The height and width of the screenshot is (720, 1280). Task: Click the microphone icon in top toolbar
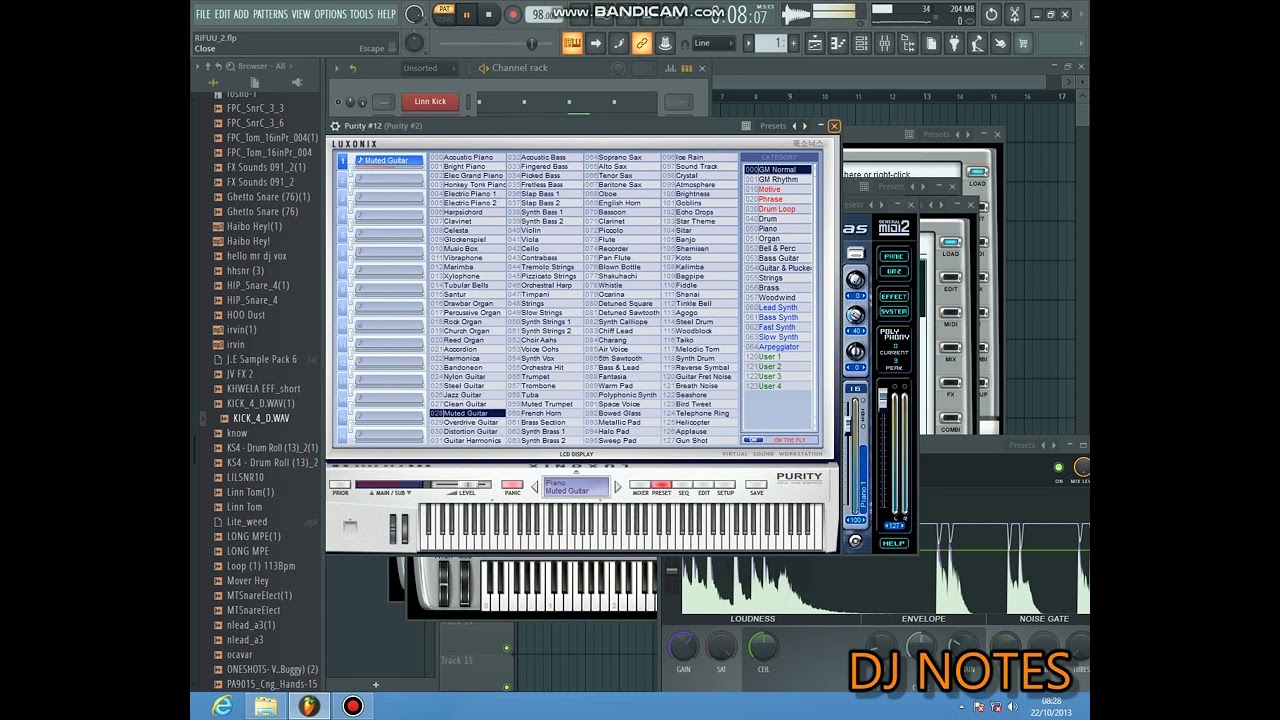[x=977, y=43]
